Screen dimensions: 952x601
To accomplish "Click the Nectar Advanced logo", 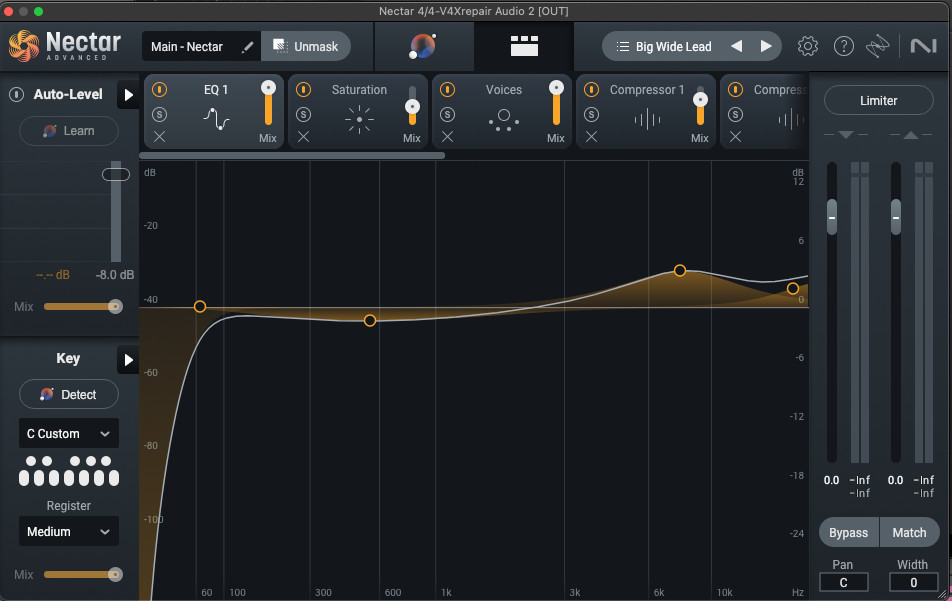I will [x=65, y=46].
